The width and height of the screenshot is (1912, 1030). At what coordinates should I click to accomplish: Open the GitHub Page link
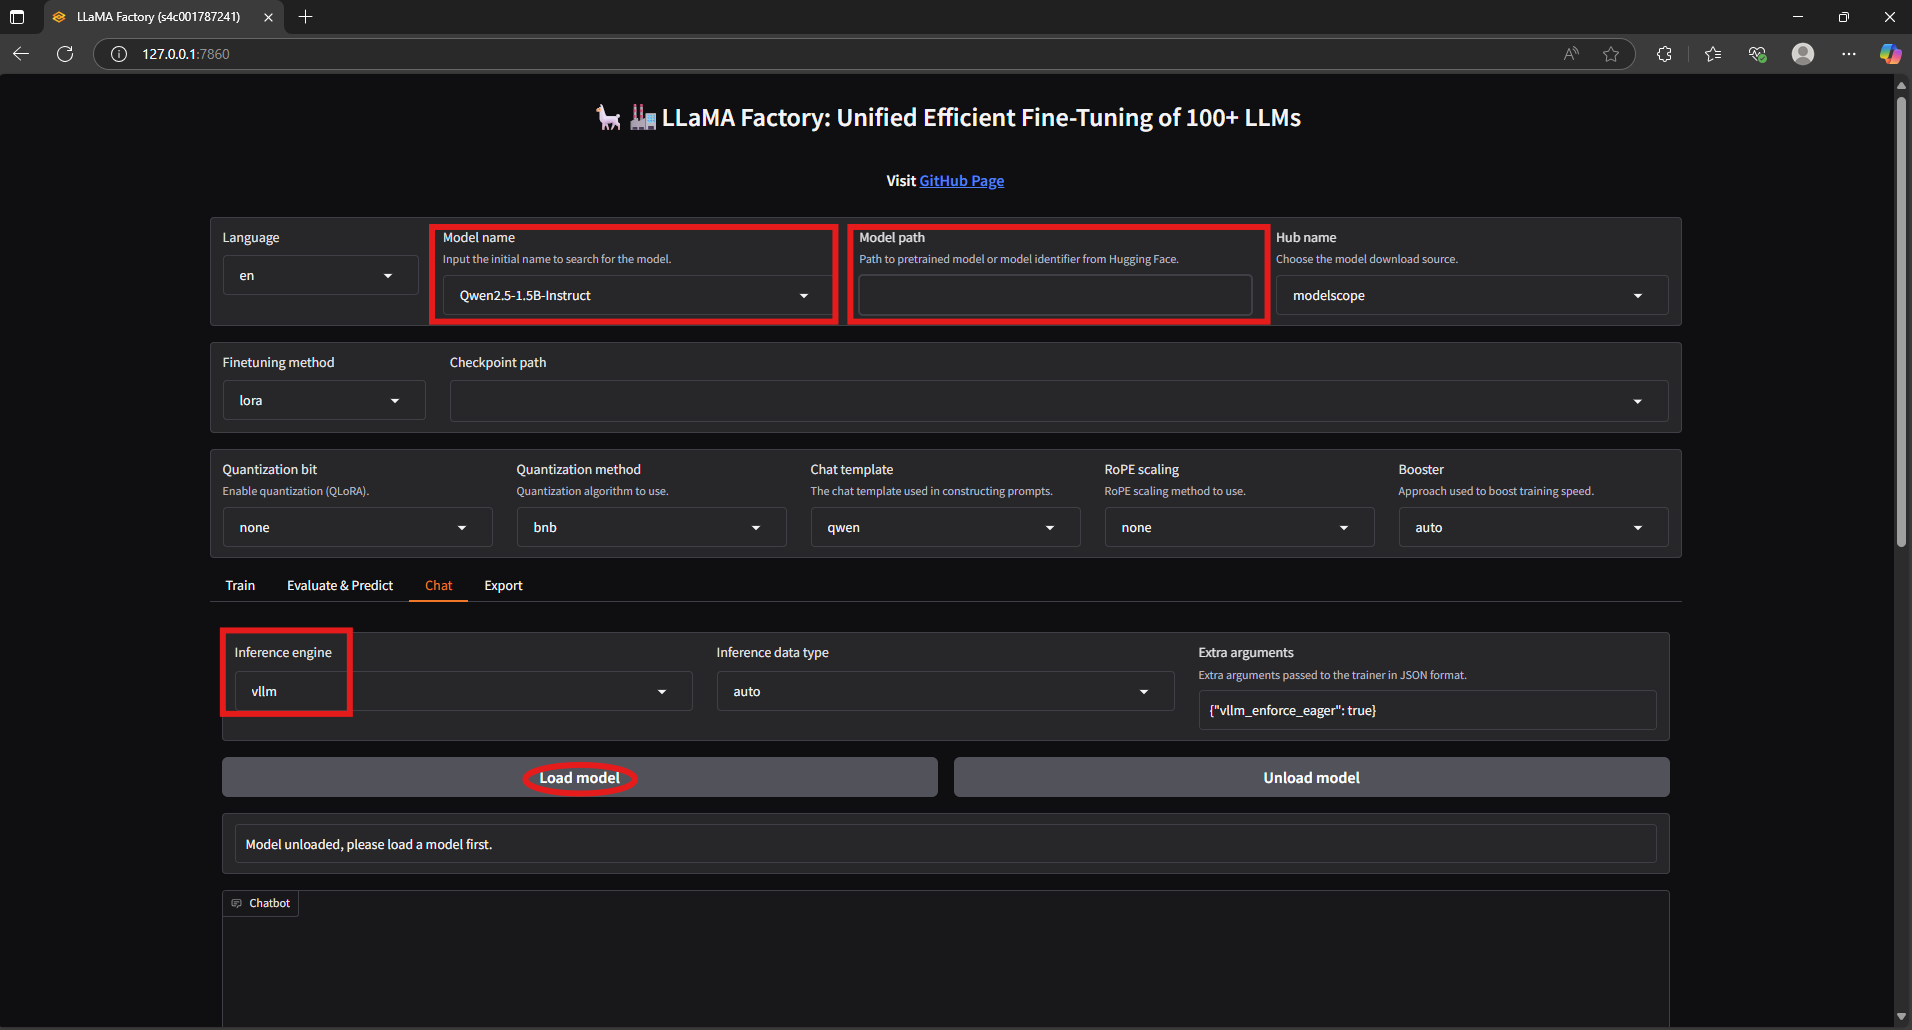961,181
